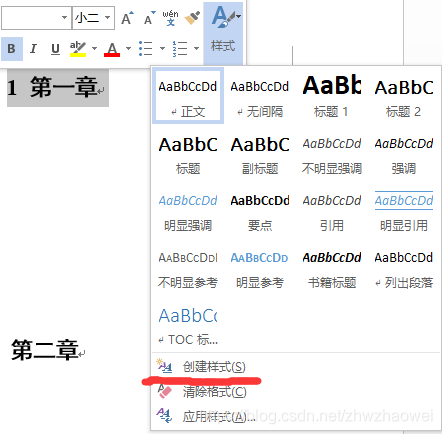Click the heading text 第二章
Viewport: 442px width, 434px height.
coord(45,350)
